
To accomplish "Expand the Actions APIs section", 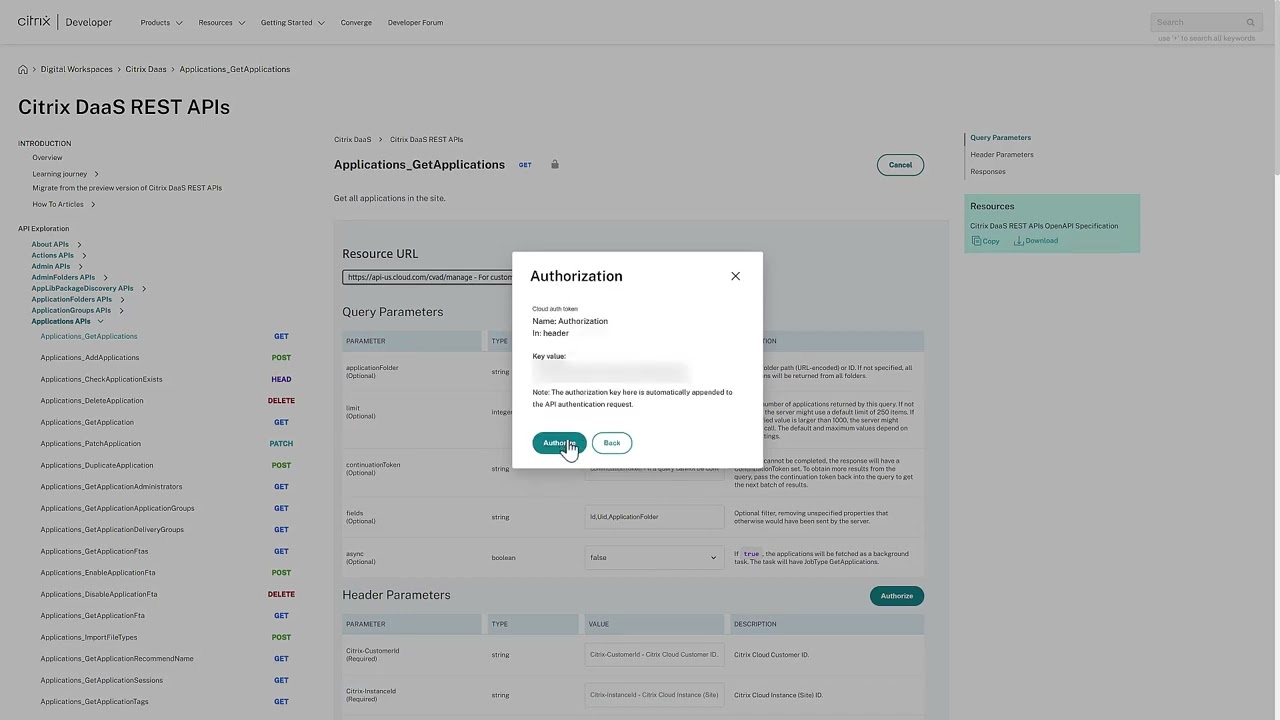I will [52, 255].
